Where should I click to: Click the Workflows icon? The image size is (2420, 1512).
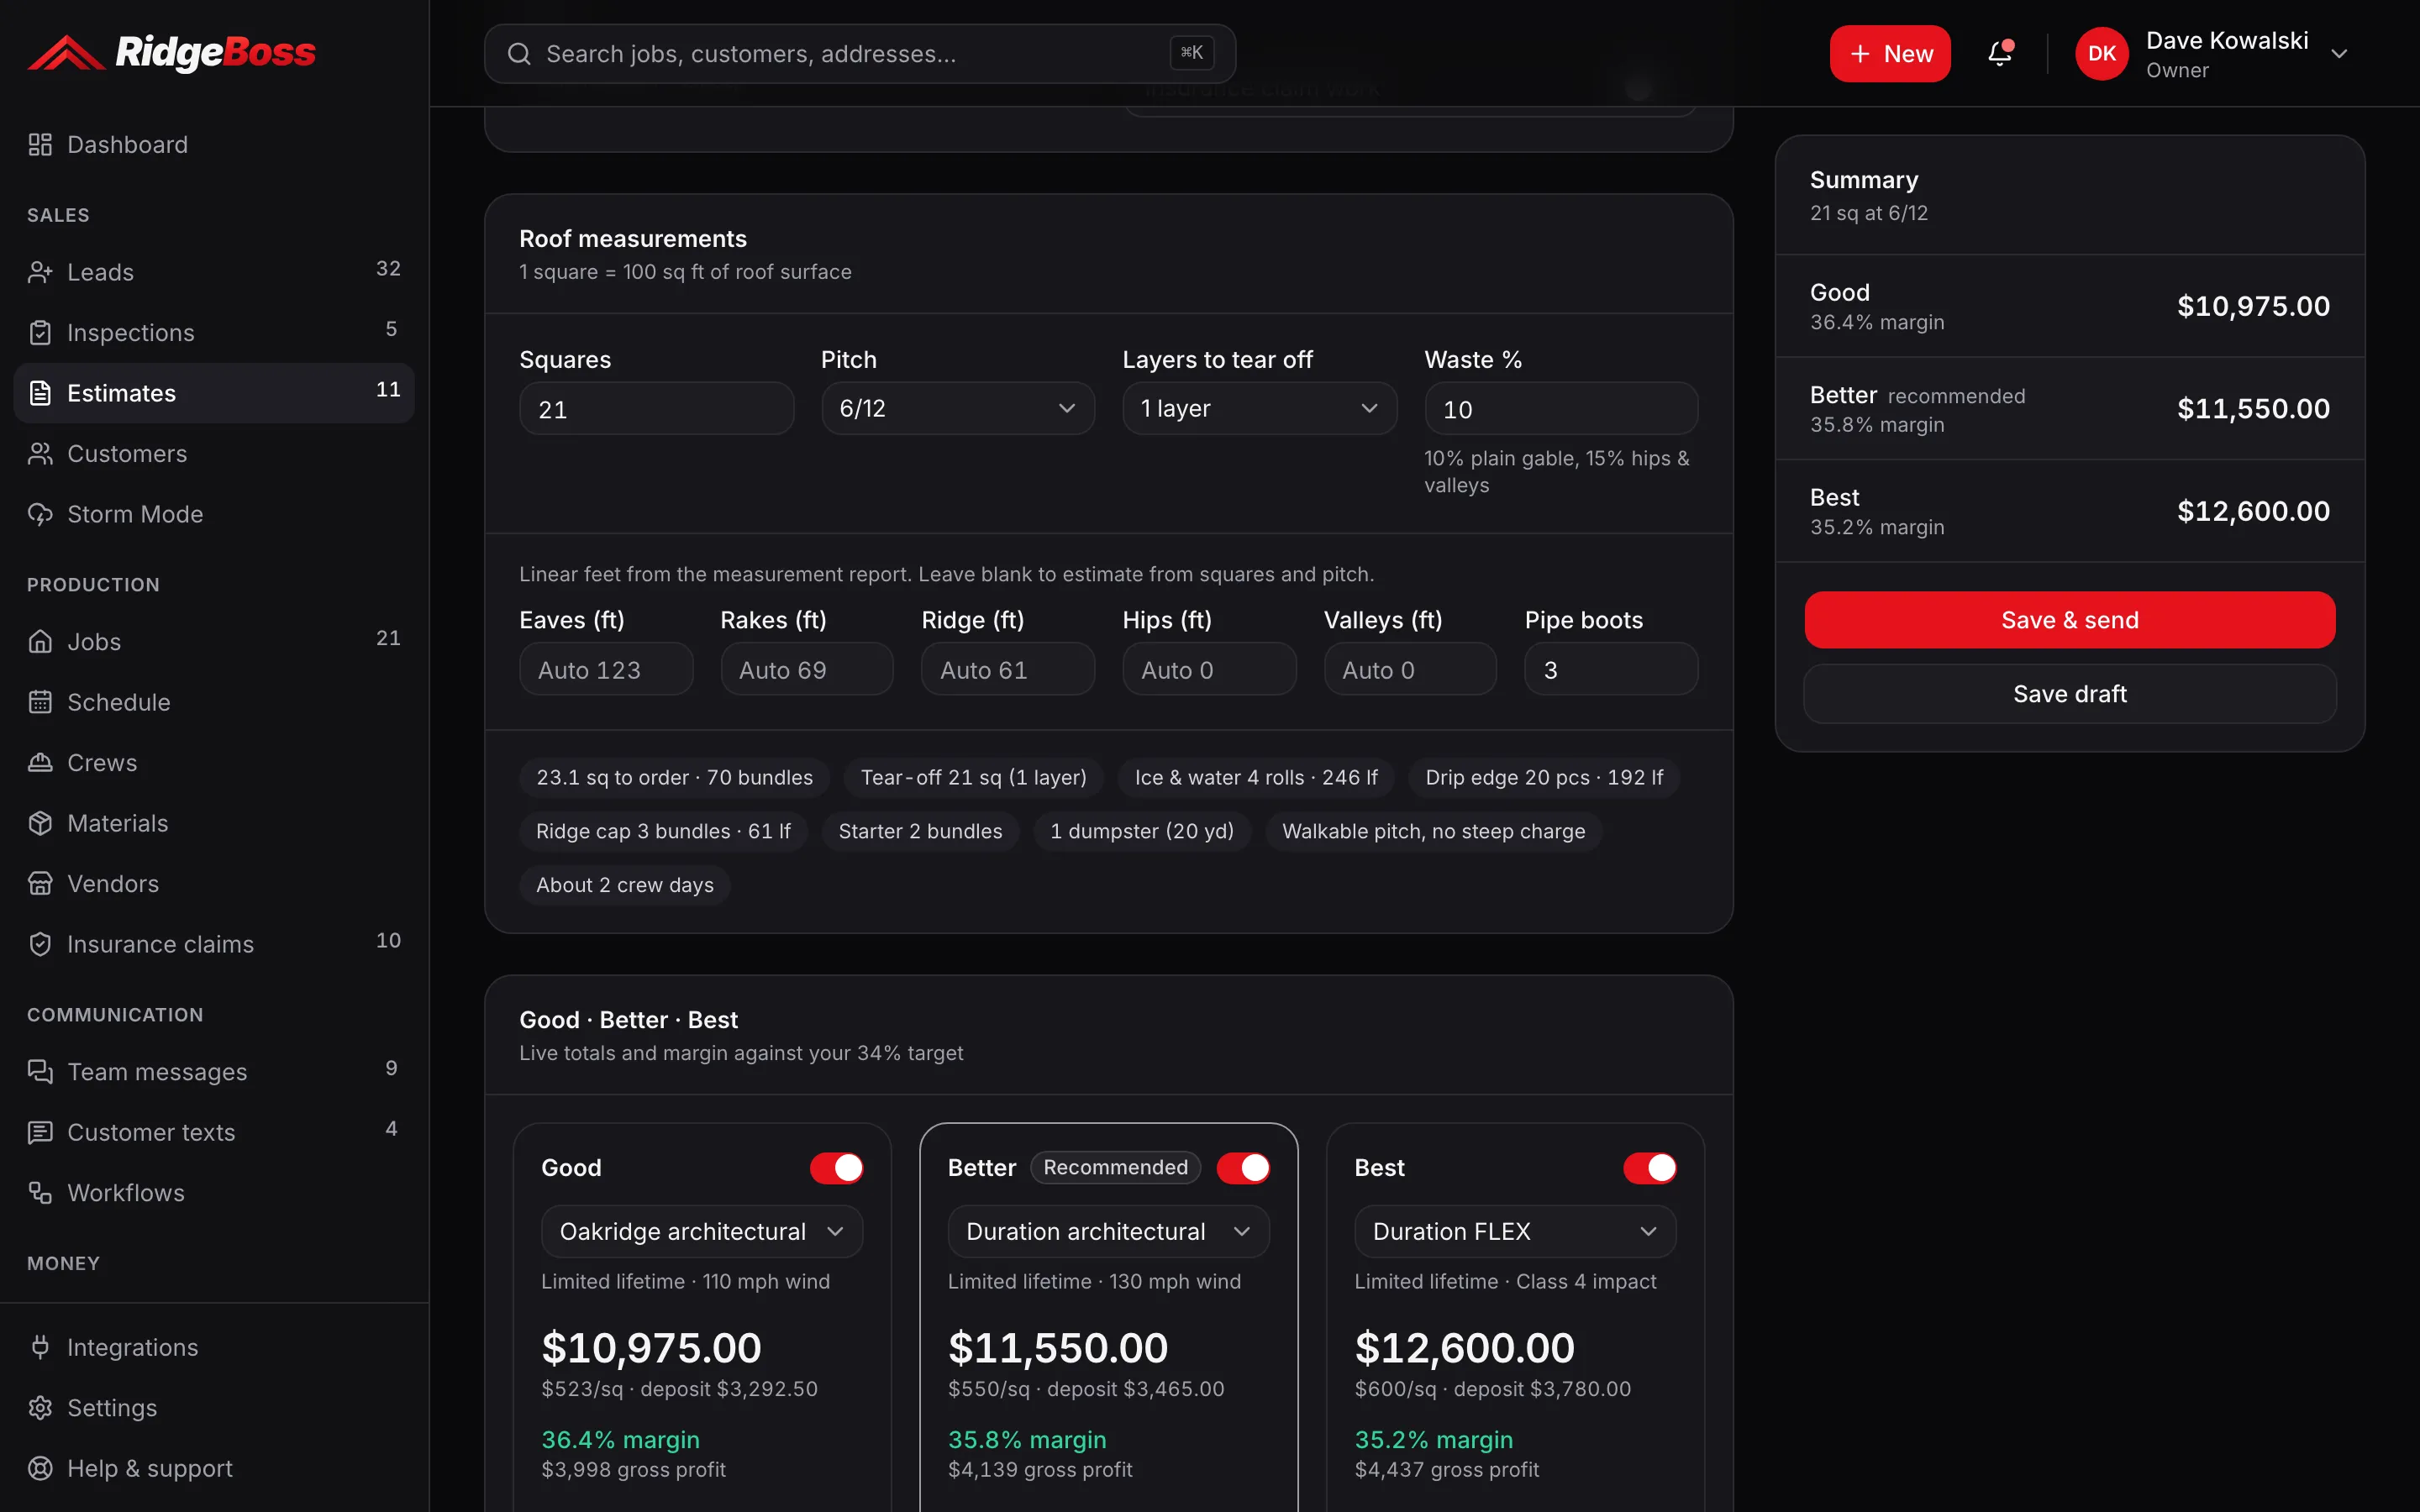click(x=40, y=1193)
